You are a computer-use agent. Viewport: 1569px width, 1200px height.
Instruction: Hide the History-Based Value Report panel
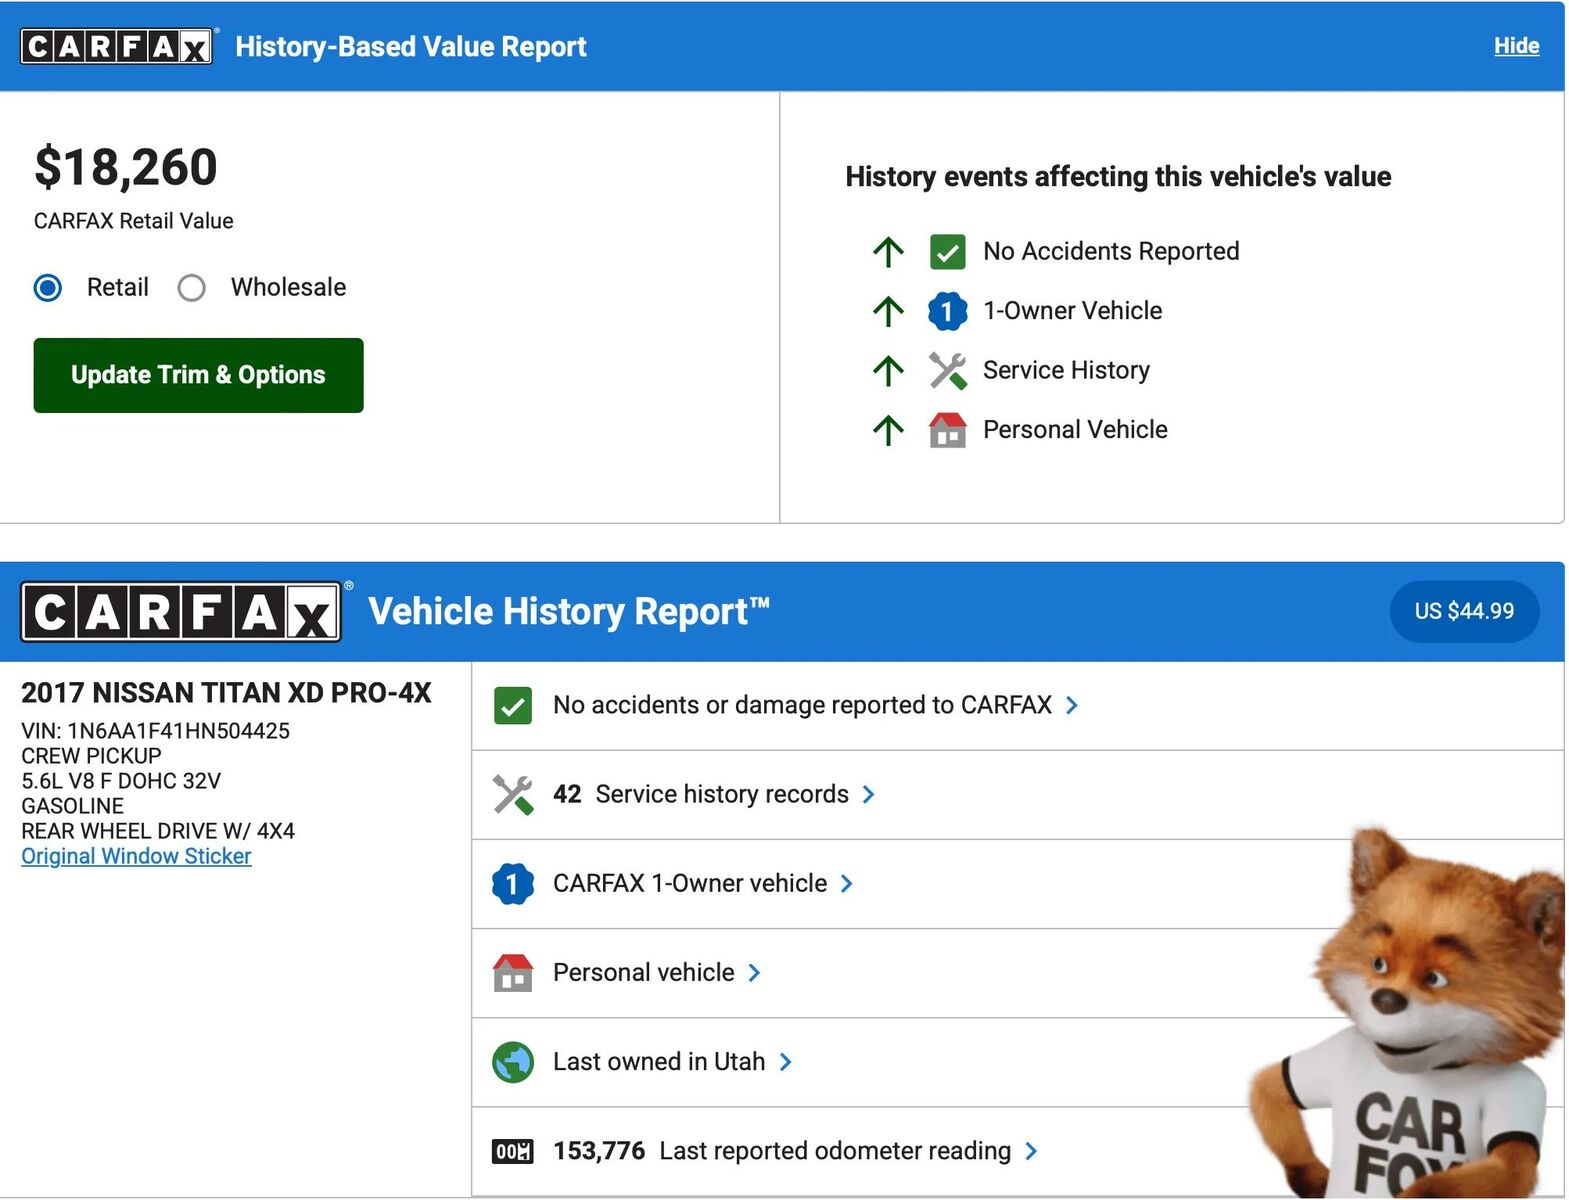[1515, 46]
